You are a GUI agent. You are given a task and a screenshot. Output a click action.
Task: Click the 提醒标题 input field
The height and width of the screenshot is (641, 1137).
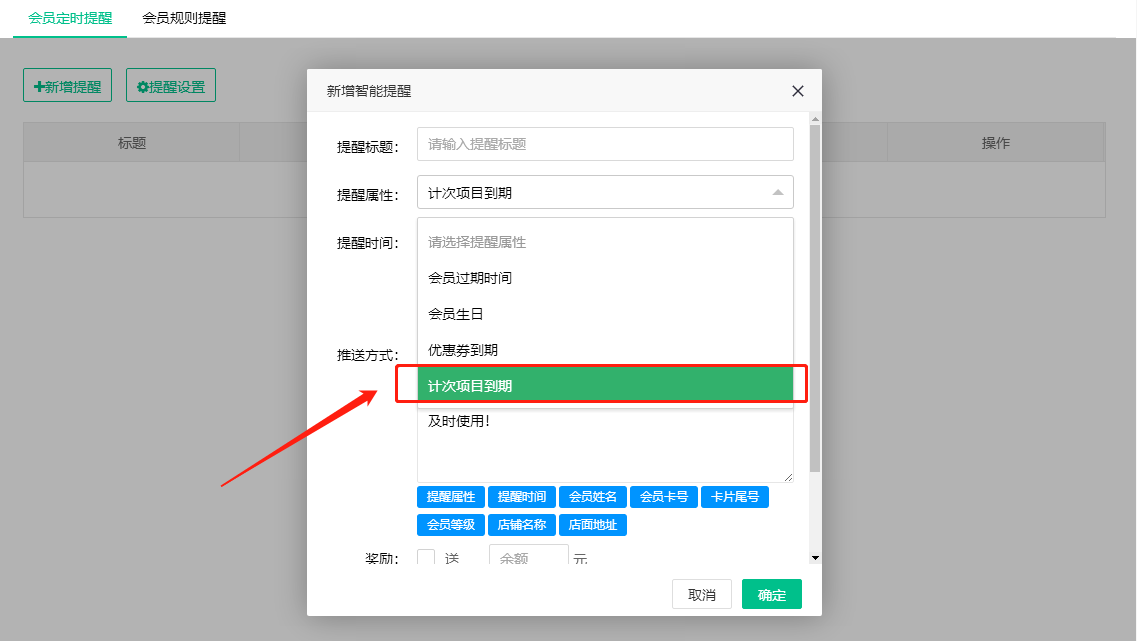point(604,144)
